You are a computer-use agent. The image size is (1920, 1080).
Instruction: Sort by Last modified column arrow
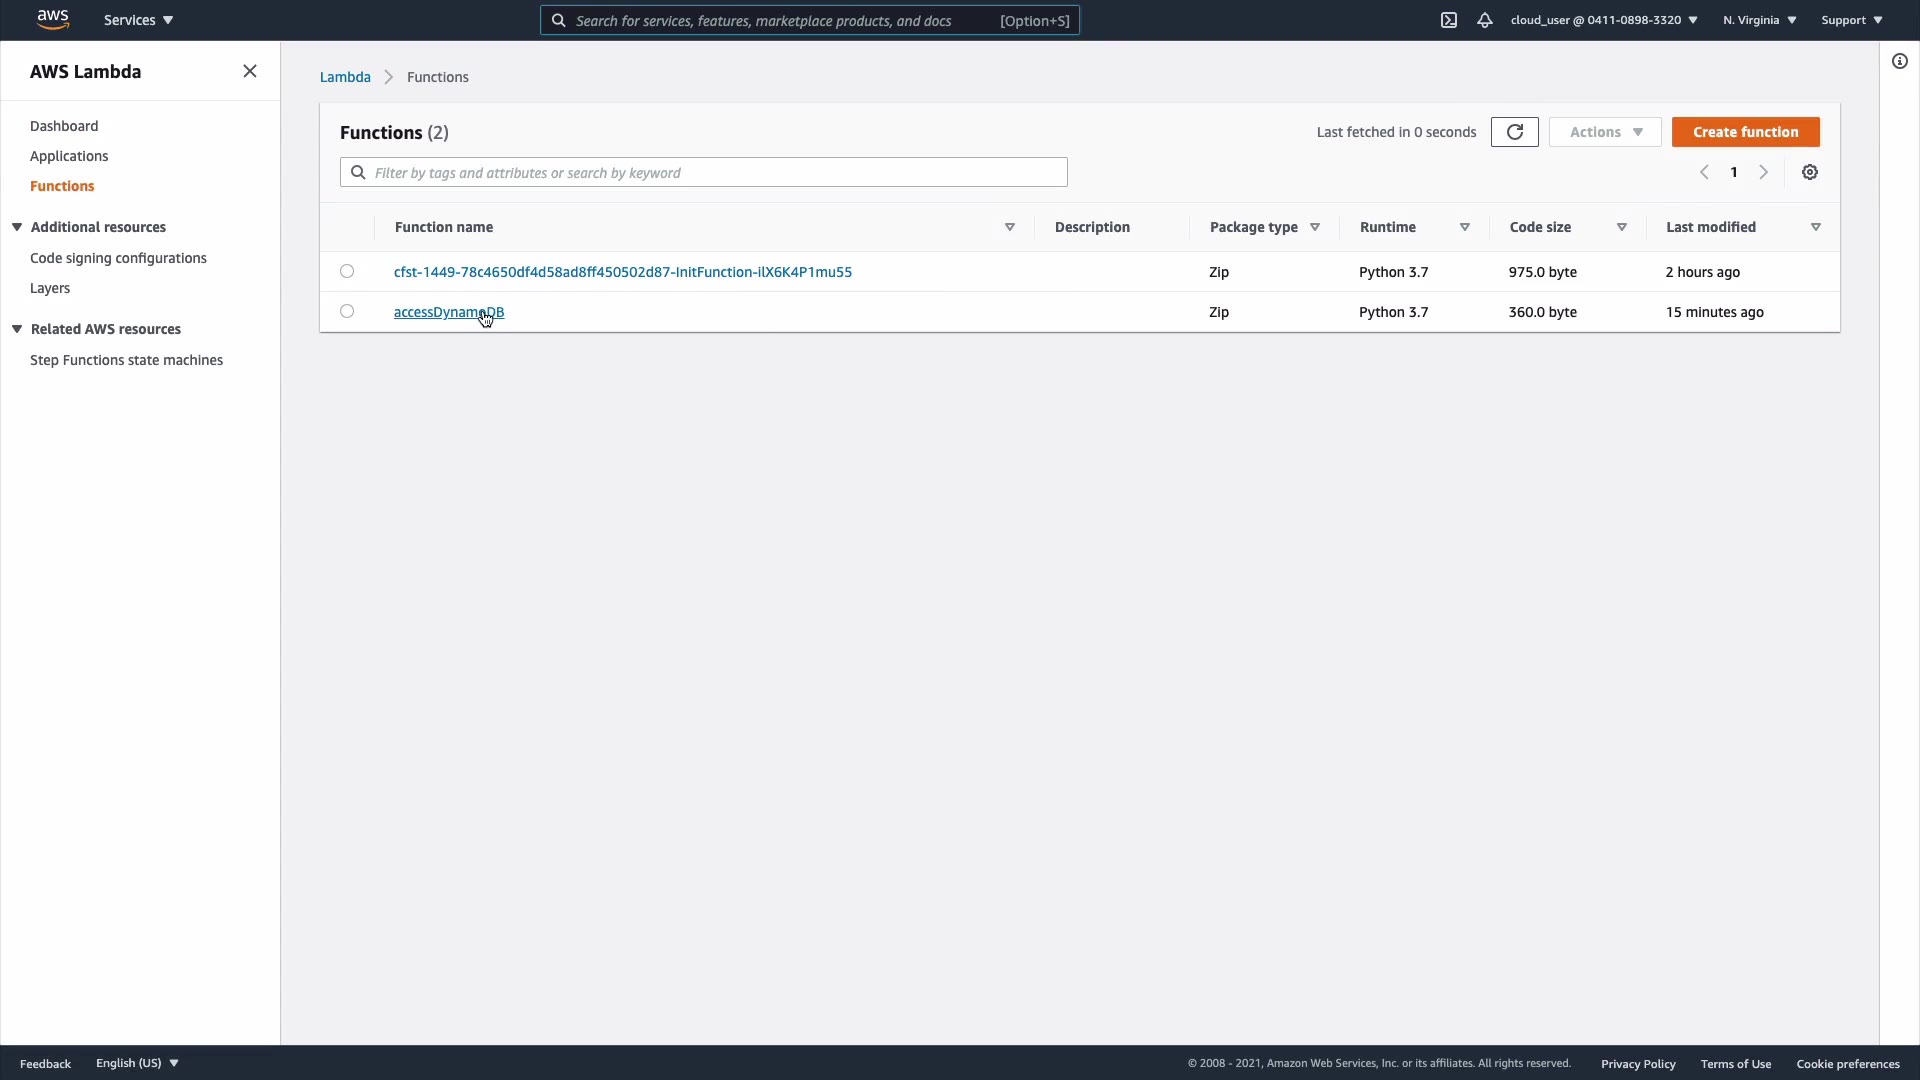[1816, 227]
